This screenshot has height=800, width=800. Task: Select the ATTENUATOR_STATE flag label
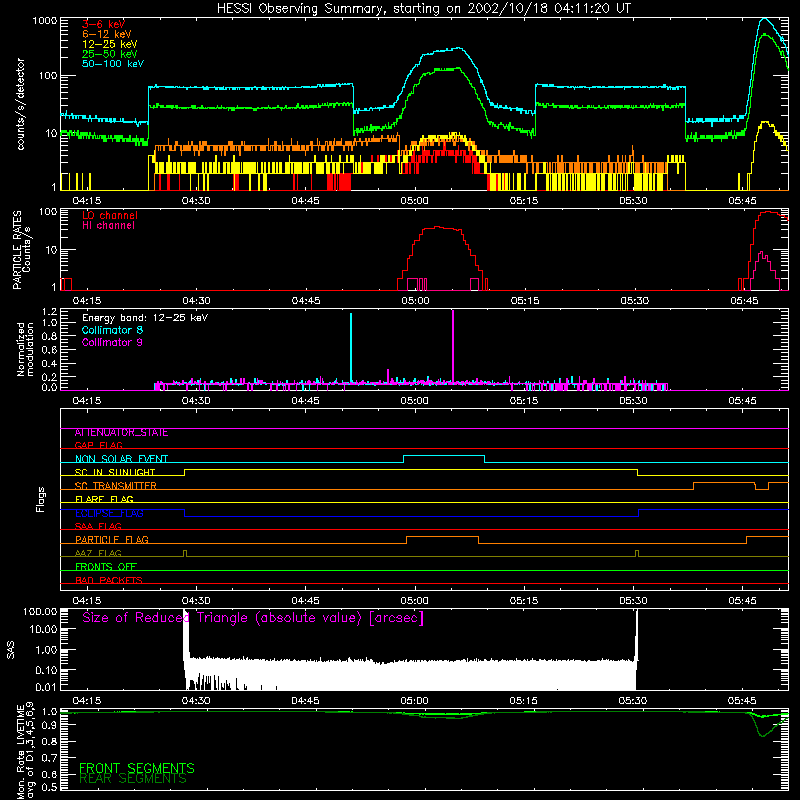[121, 433]
